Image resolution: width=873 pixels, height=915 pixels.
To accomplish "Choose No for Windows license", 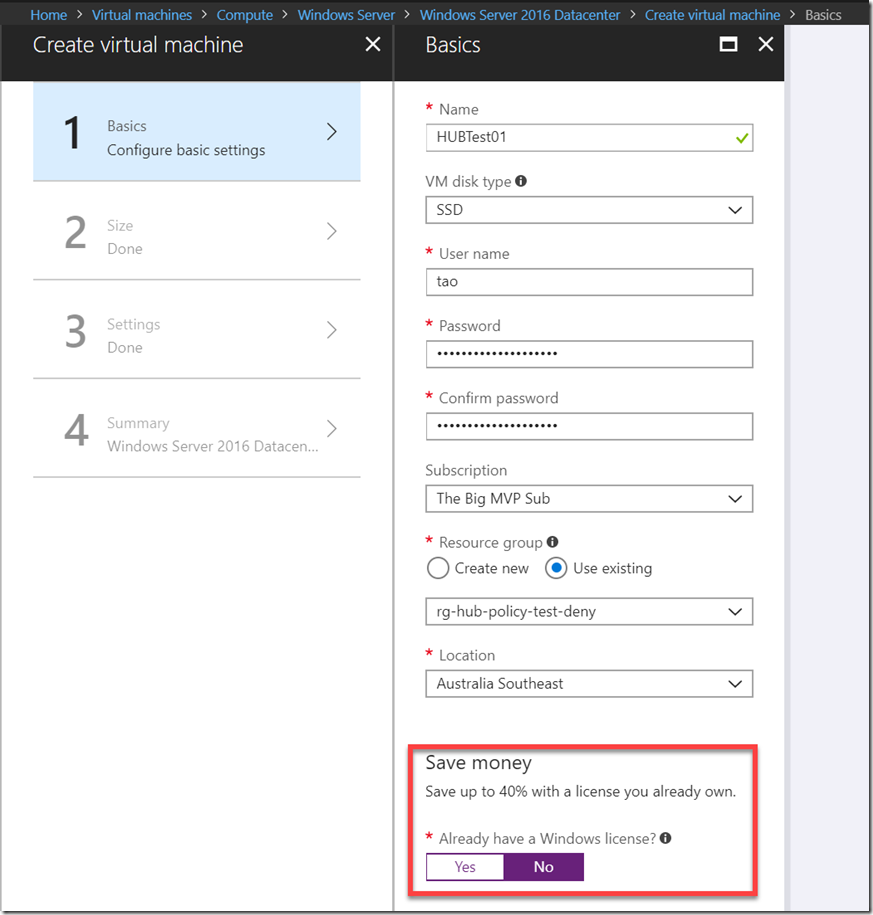I will (x=544, y=867).
